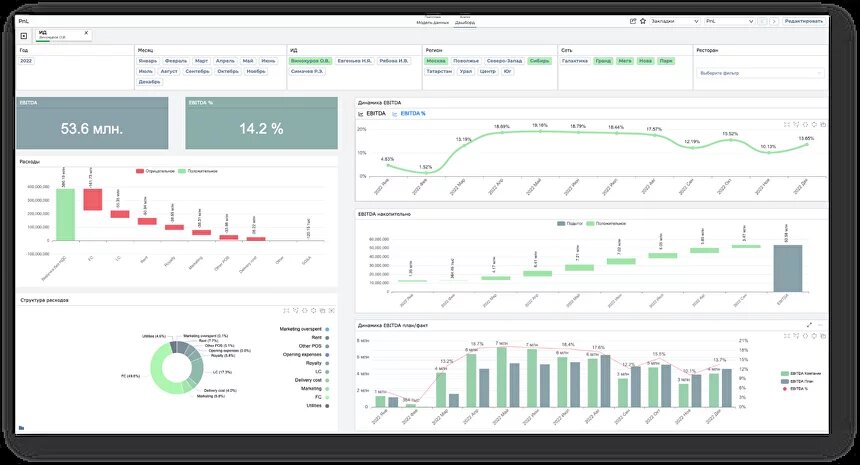The width and height of the screenshot is (860, 465).
Task: Click fifth toolbar icon on Структура расходов chart
Action: (x=322, y=311)
